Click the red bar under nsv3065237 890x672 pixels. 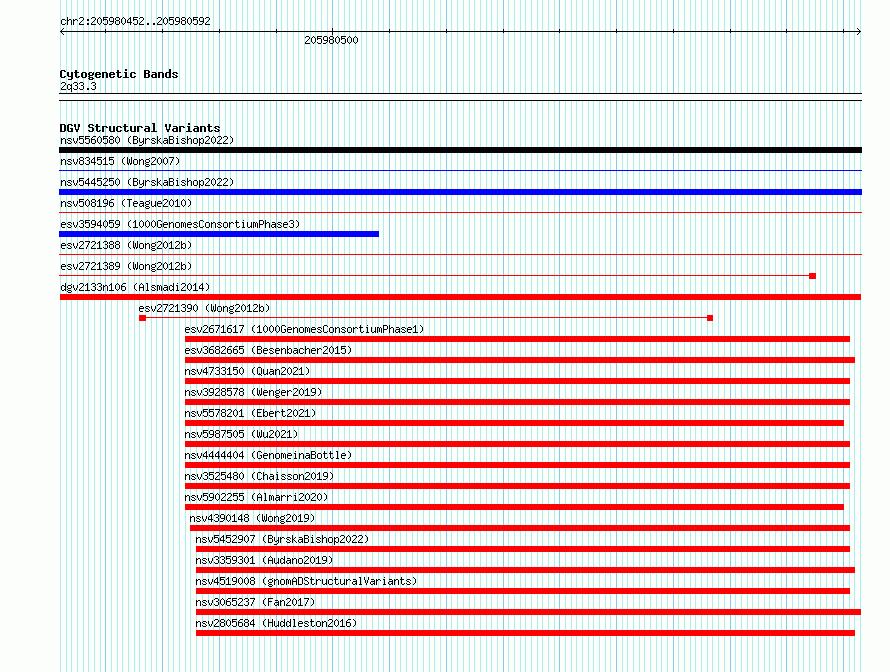pos(528,612)
